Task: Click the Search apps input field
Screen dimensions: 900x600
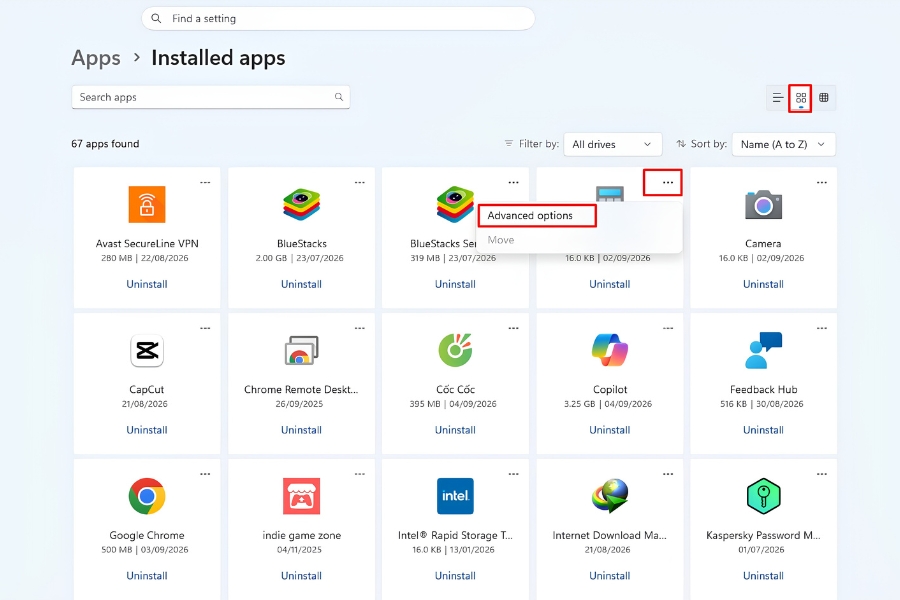Action: click(211, 97)
